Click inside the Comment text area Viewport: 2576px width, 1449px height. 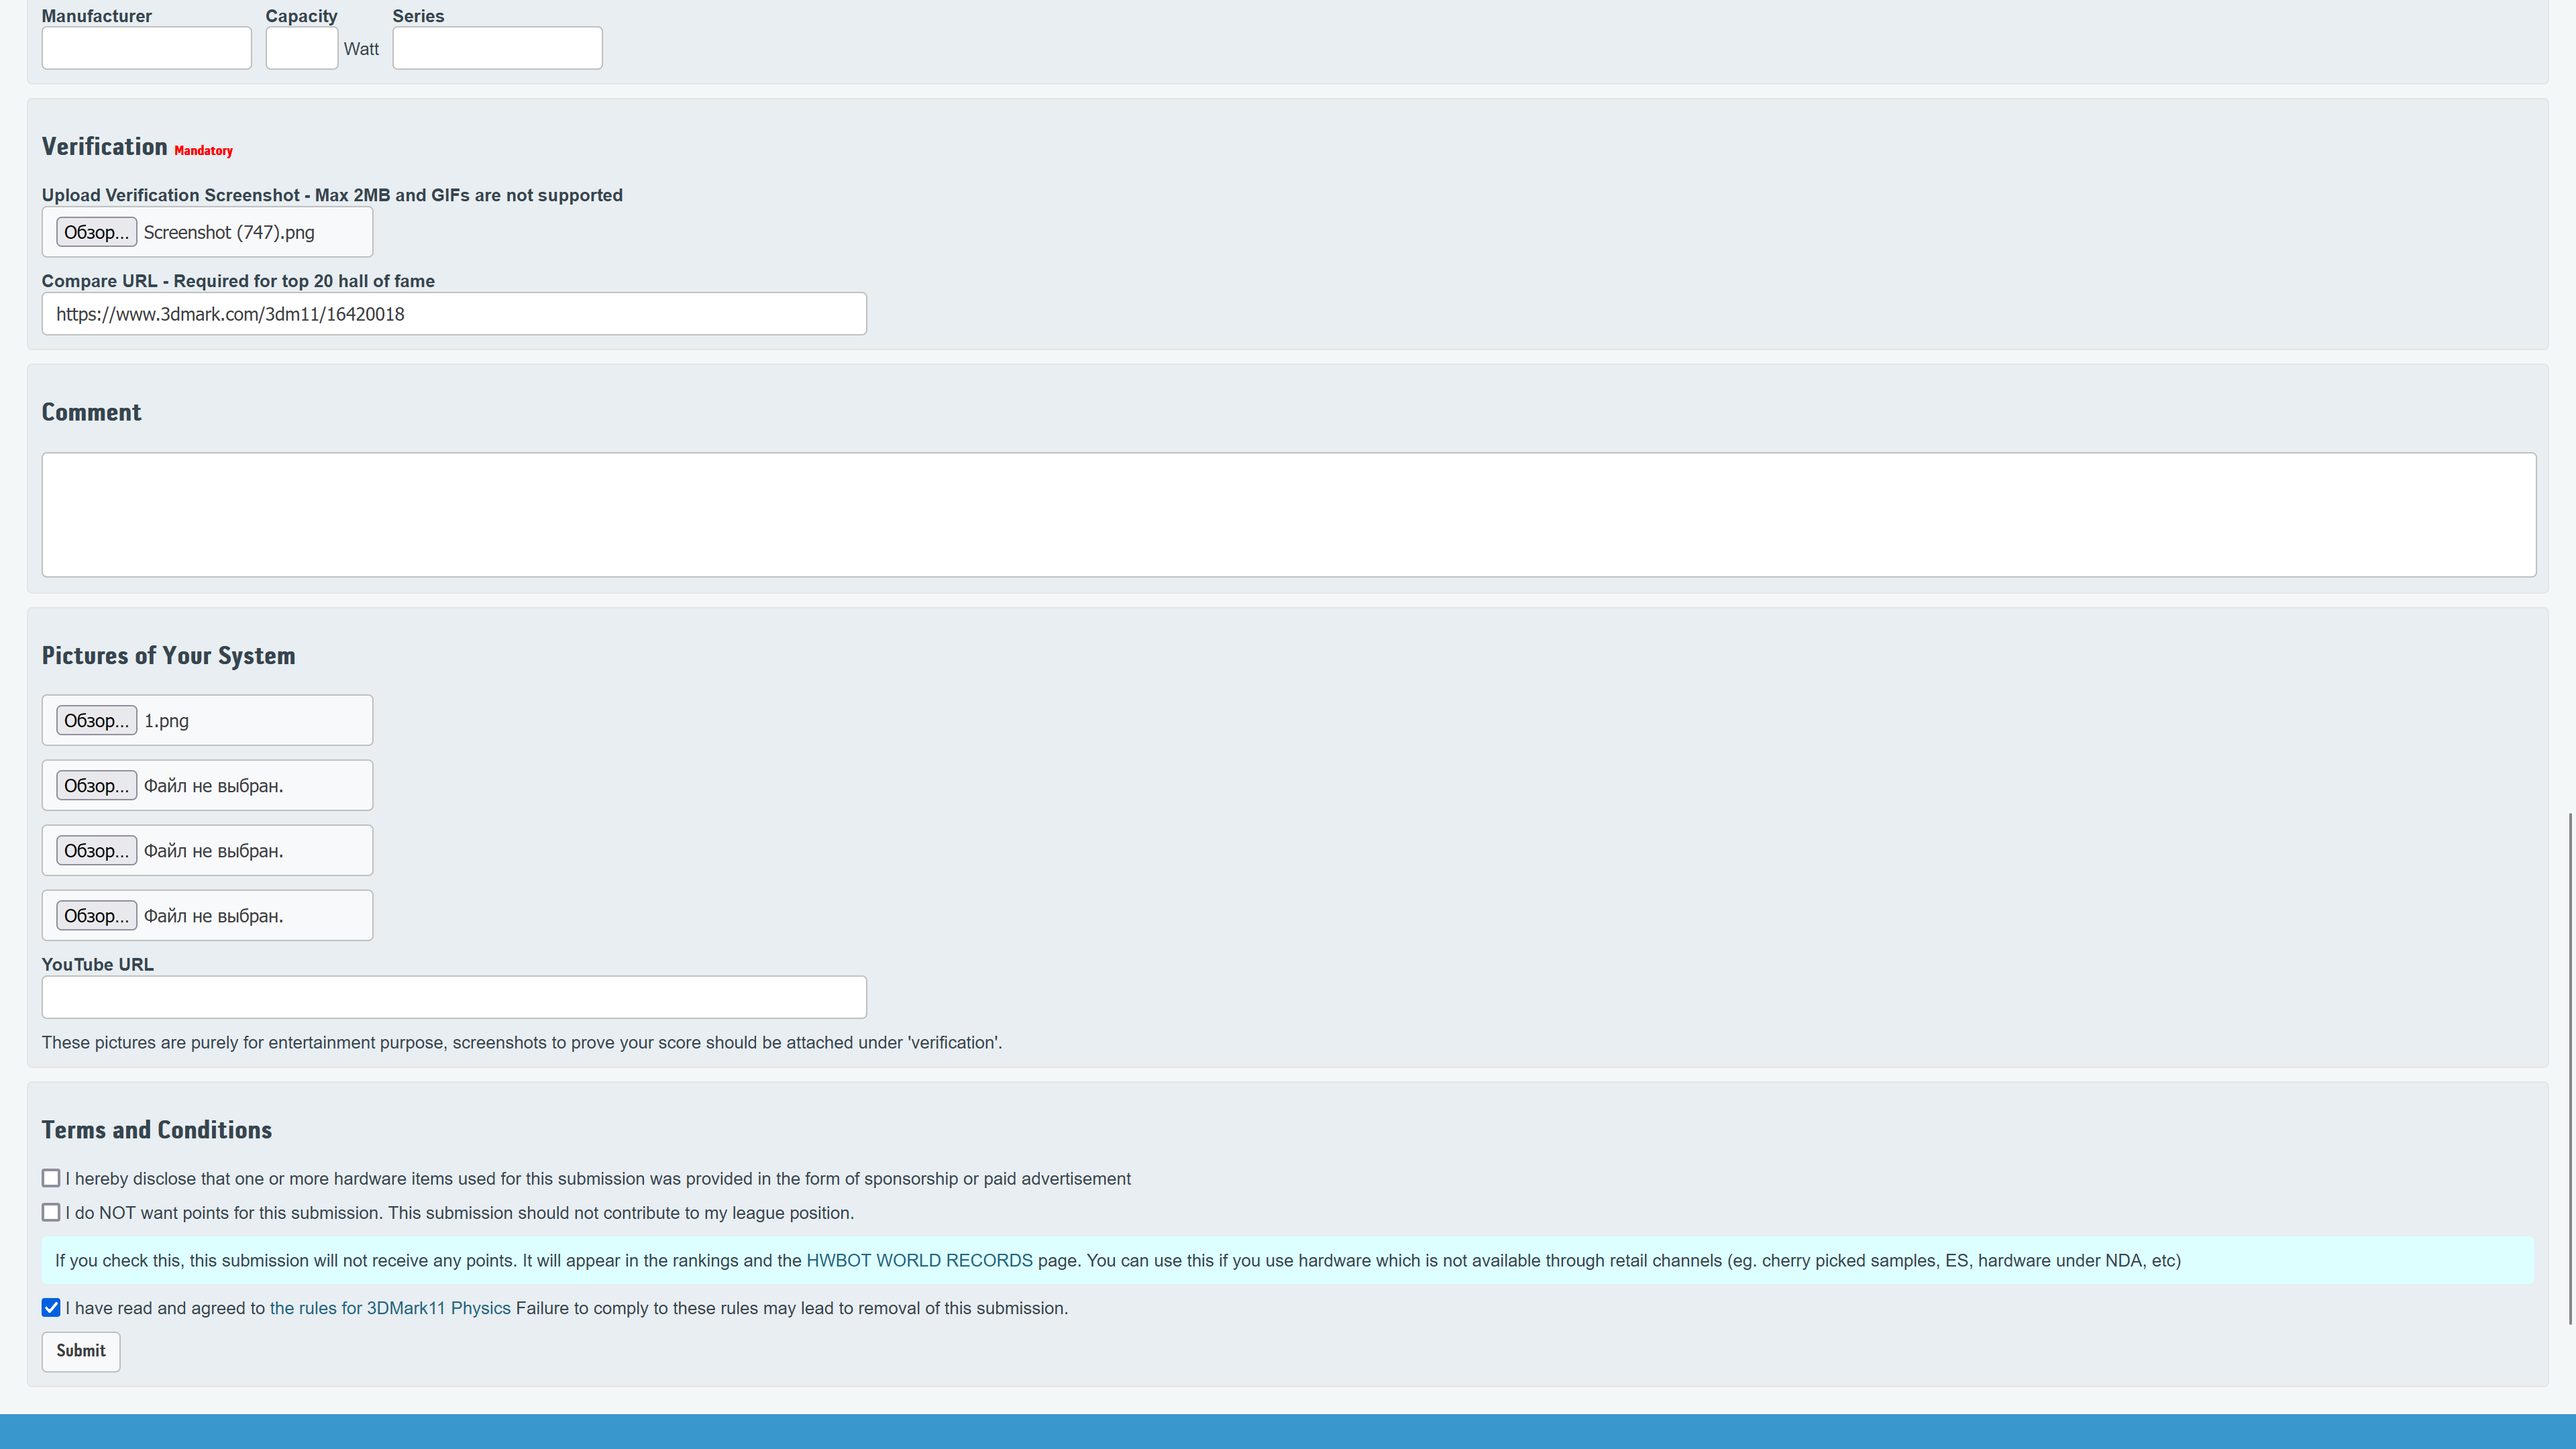(1288, 514)
